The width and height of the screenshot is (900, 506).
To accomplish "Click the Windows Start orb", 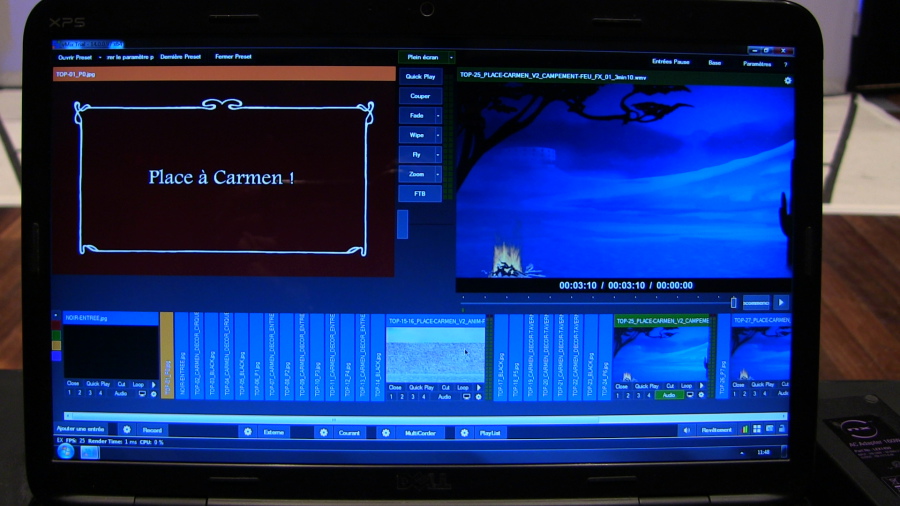I will (66, 451).
